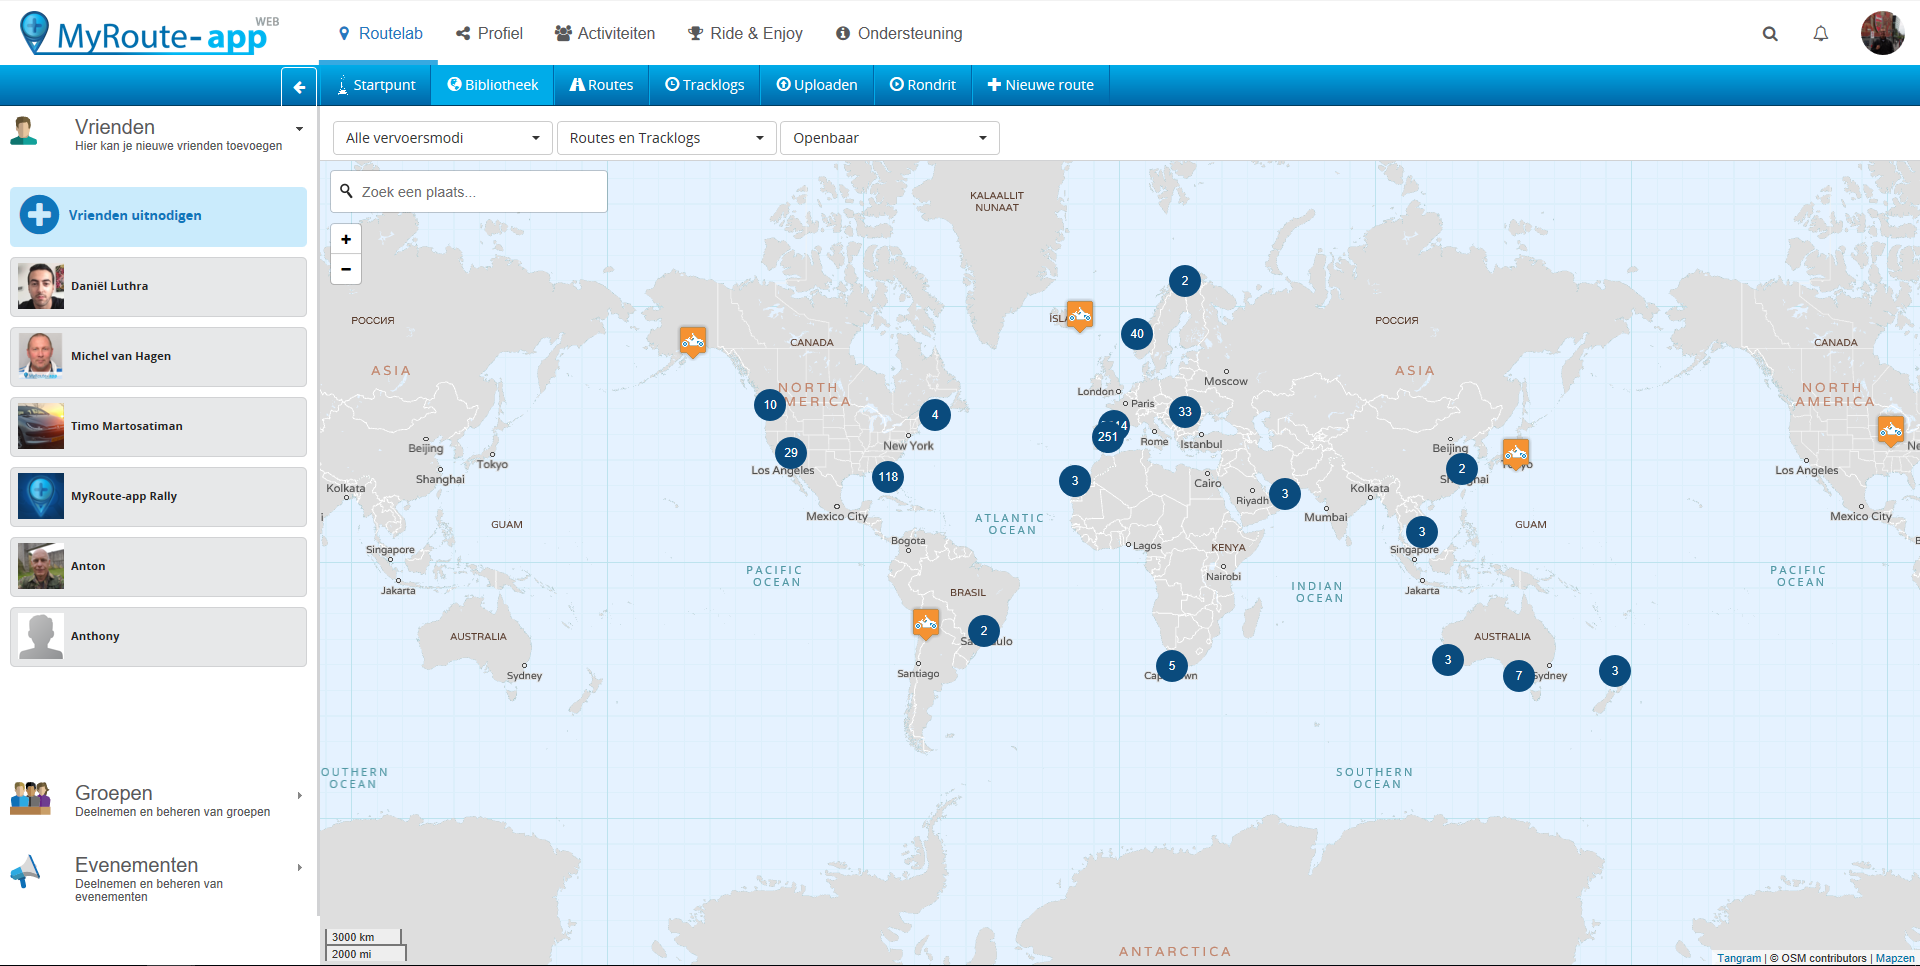This screenshot has height=966, width=1920.
Task: Select MyRoute-app Rally friend entry
Action: (159, 497)
